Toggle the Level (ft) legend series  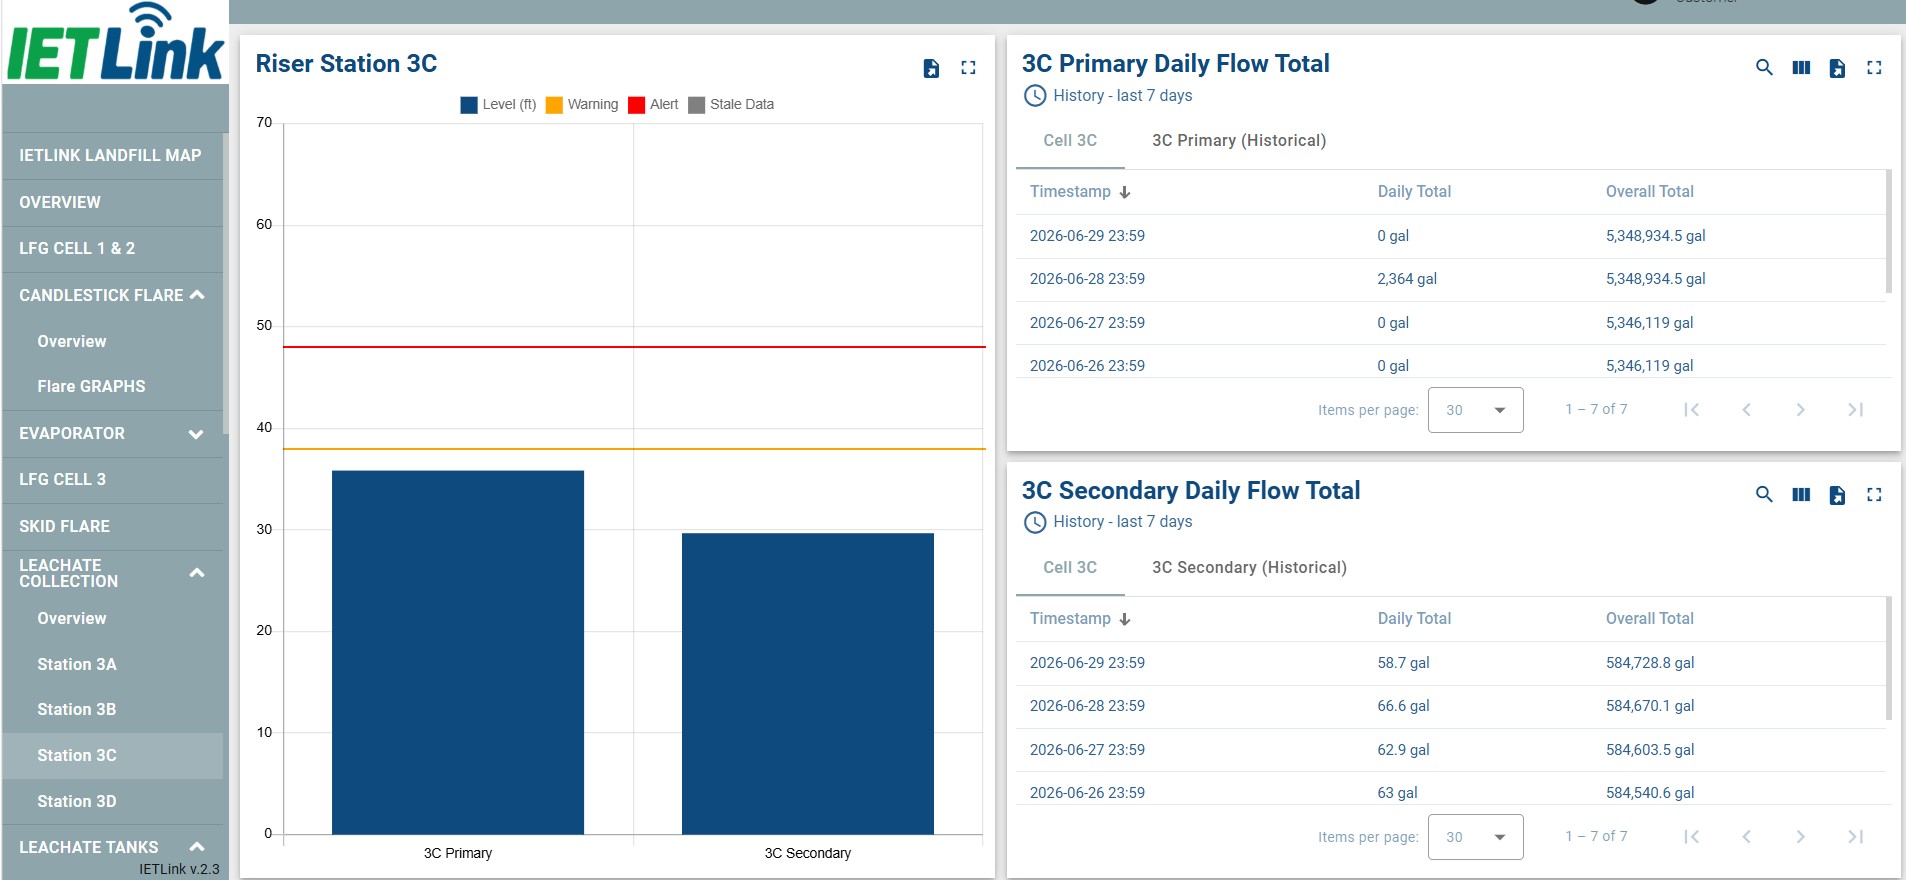tap(498, 104)
